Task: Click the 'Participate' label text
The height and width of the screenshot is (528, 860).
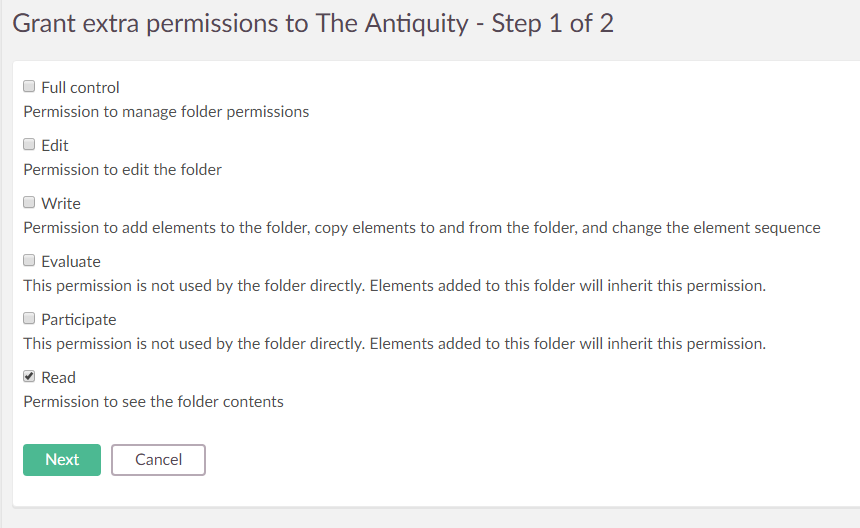Action: 79,320
